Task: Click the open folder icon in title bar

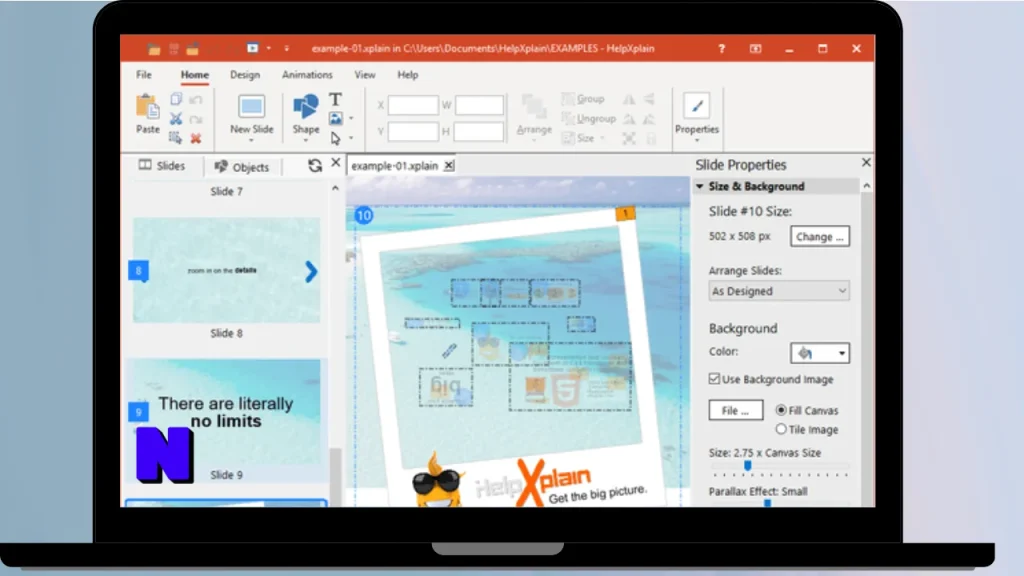Action: tap(153, 48)
